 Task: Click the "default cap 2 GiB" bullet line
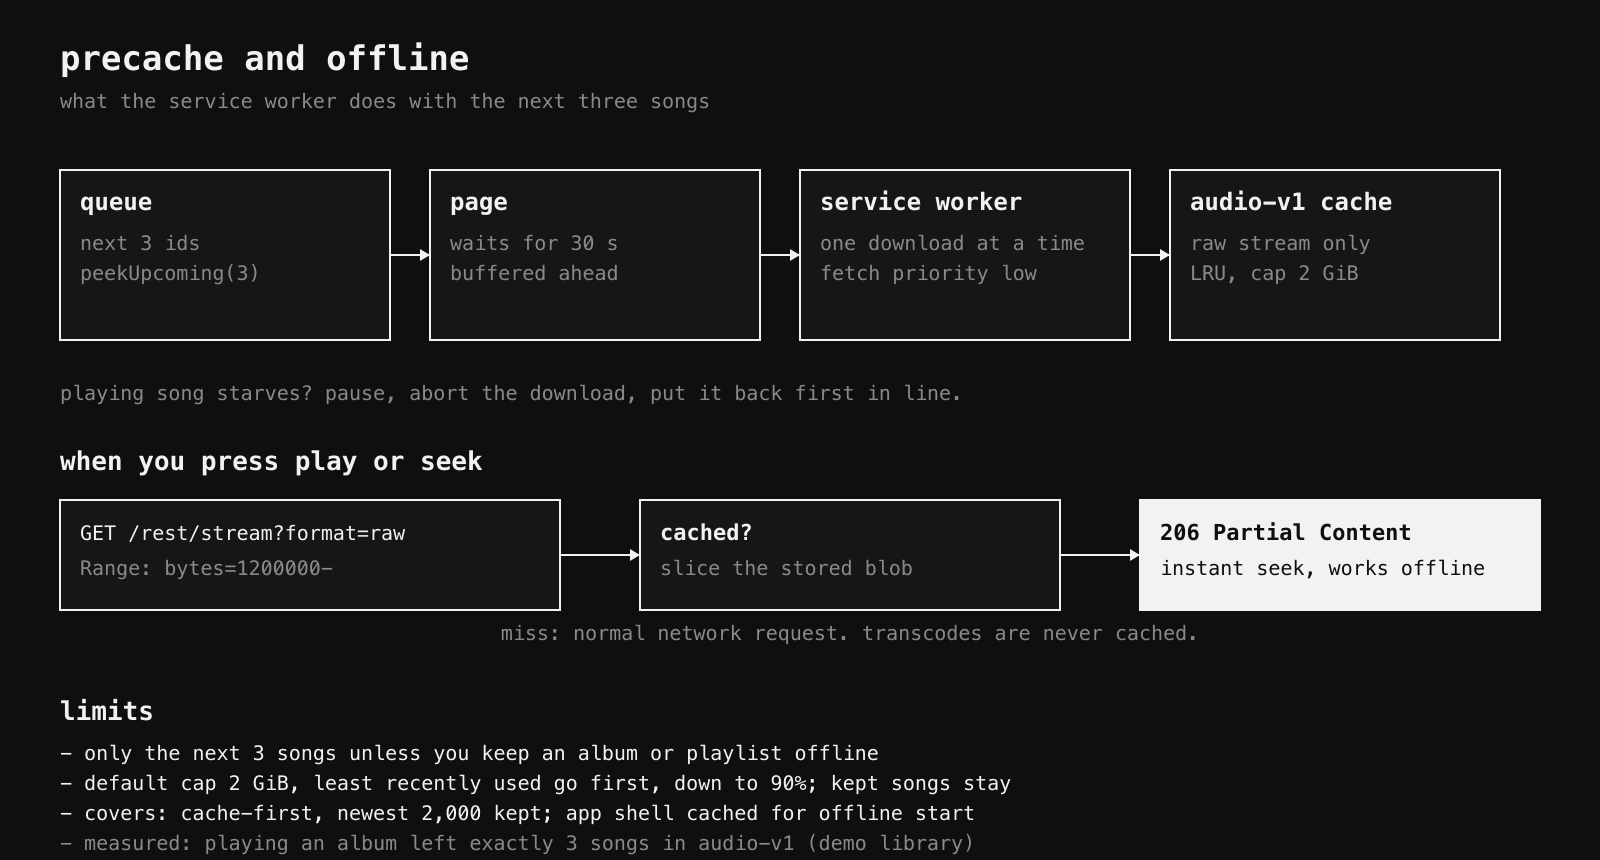coord(535,783)
